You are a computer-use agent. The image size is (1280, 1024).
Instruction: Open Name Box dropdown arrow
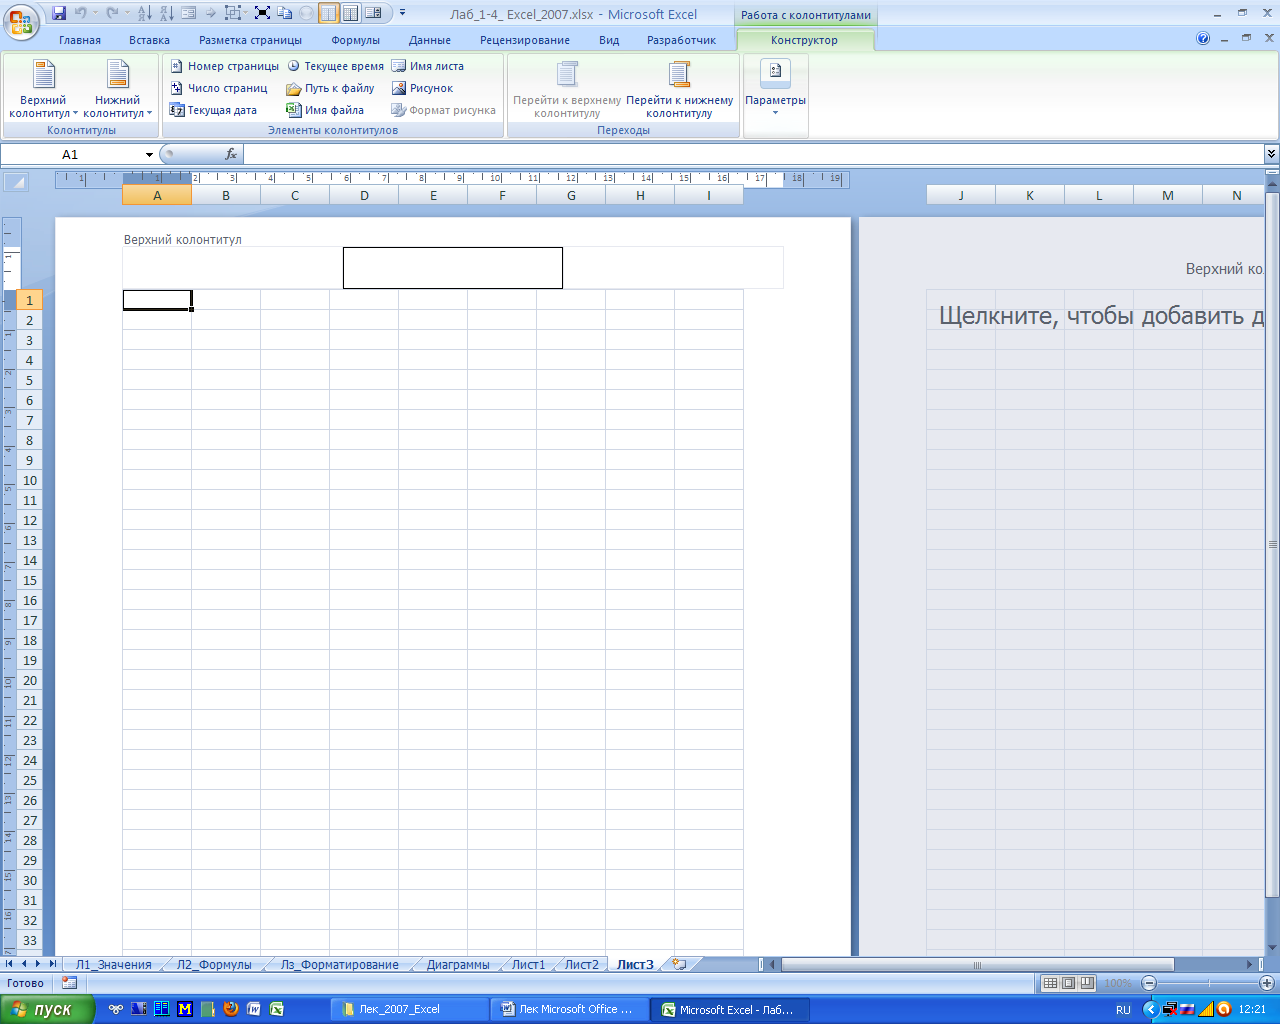click(150, 154)
